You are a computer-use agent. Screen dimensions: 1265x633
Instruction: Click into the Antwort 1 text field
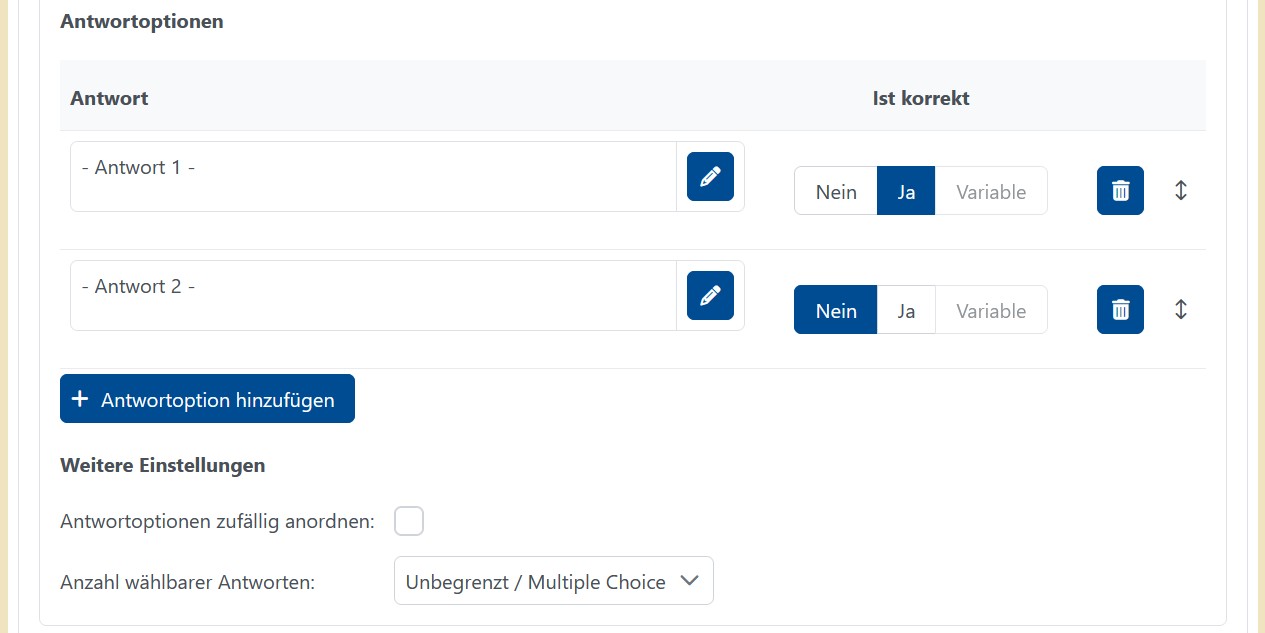point(373,177)
